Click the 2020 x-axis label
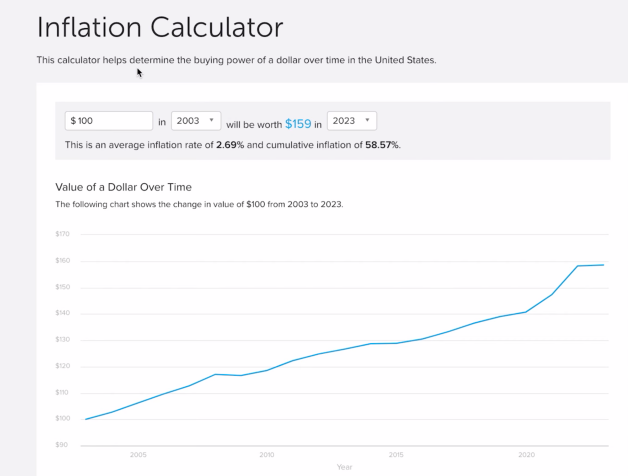This screenshot has height=476, width=628. pos(526,455)
